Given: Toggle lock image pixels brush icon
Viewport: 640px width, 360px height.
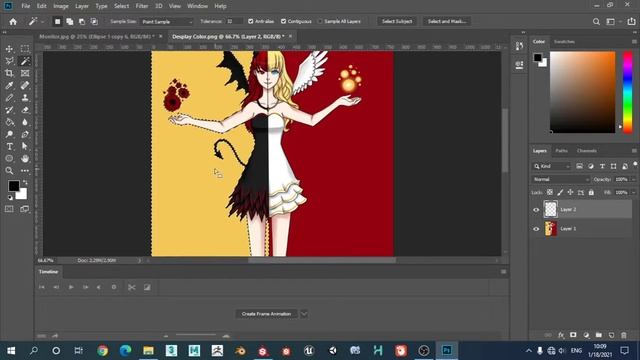Looking at the screenshot, I should click(x=560, y=192).
